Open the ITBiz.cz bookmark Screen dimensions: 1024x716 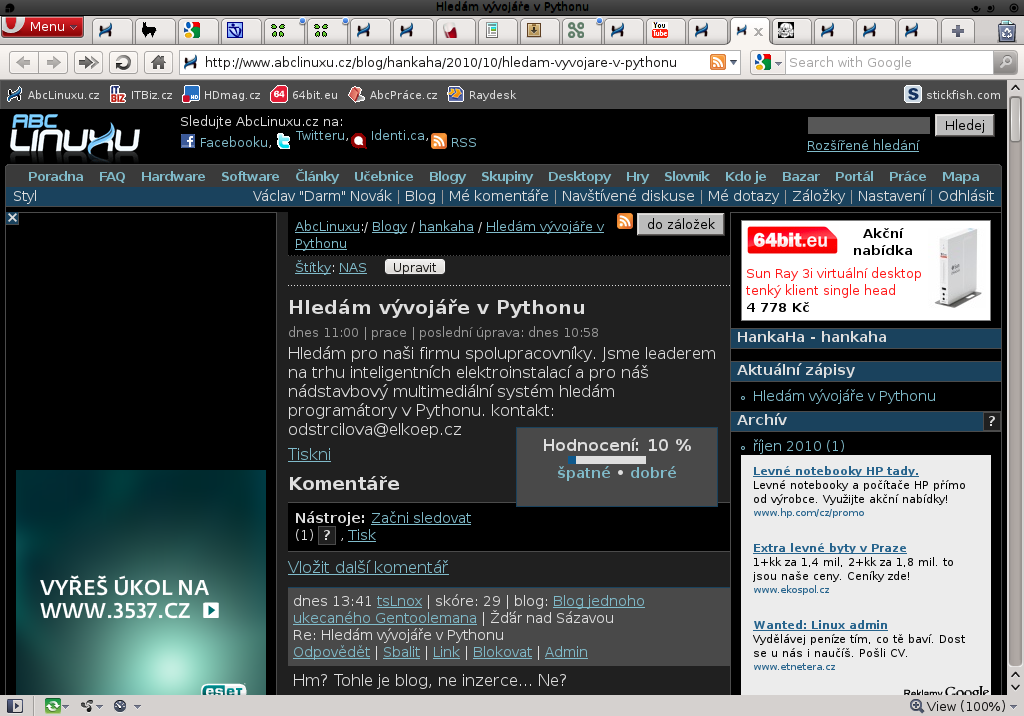point(141,95)
